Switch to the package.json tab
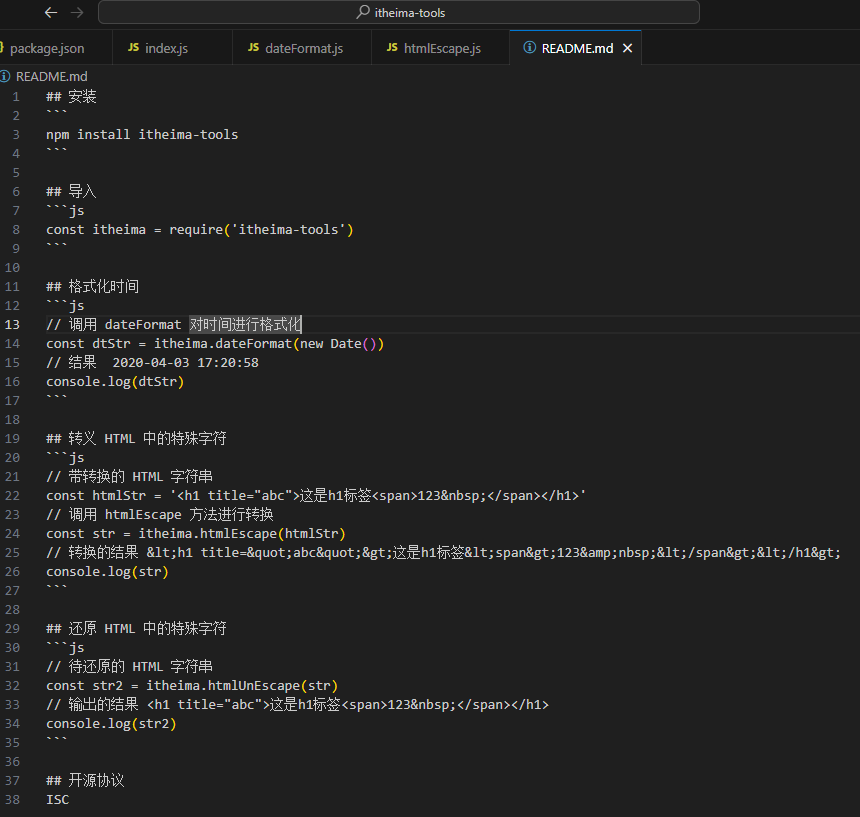The width and height of the screenshot is (860, 817). click(47, 47)
